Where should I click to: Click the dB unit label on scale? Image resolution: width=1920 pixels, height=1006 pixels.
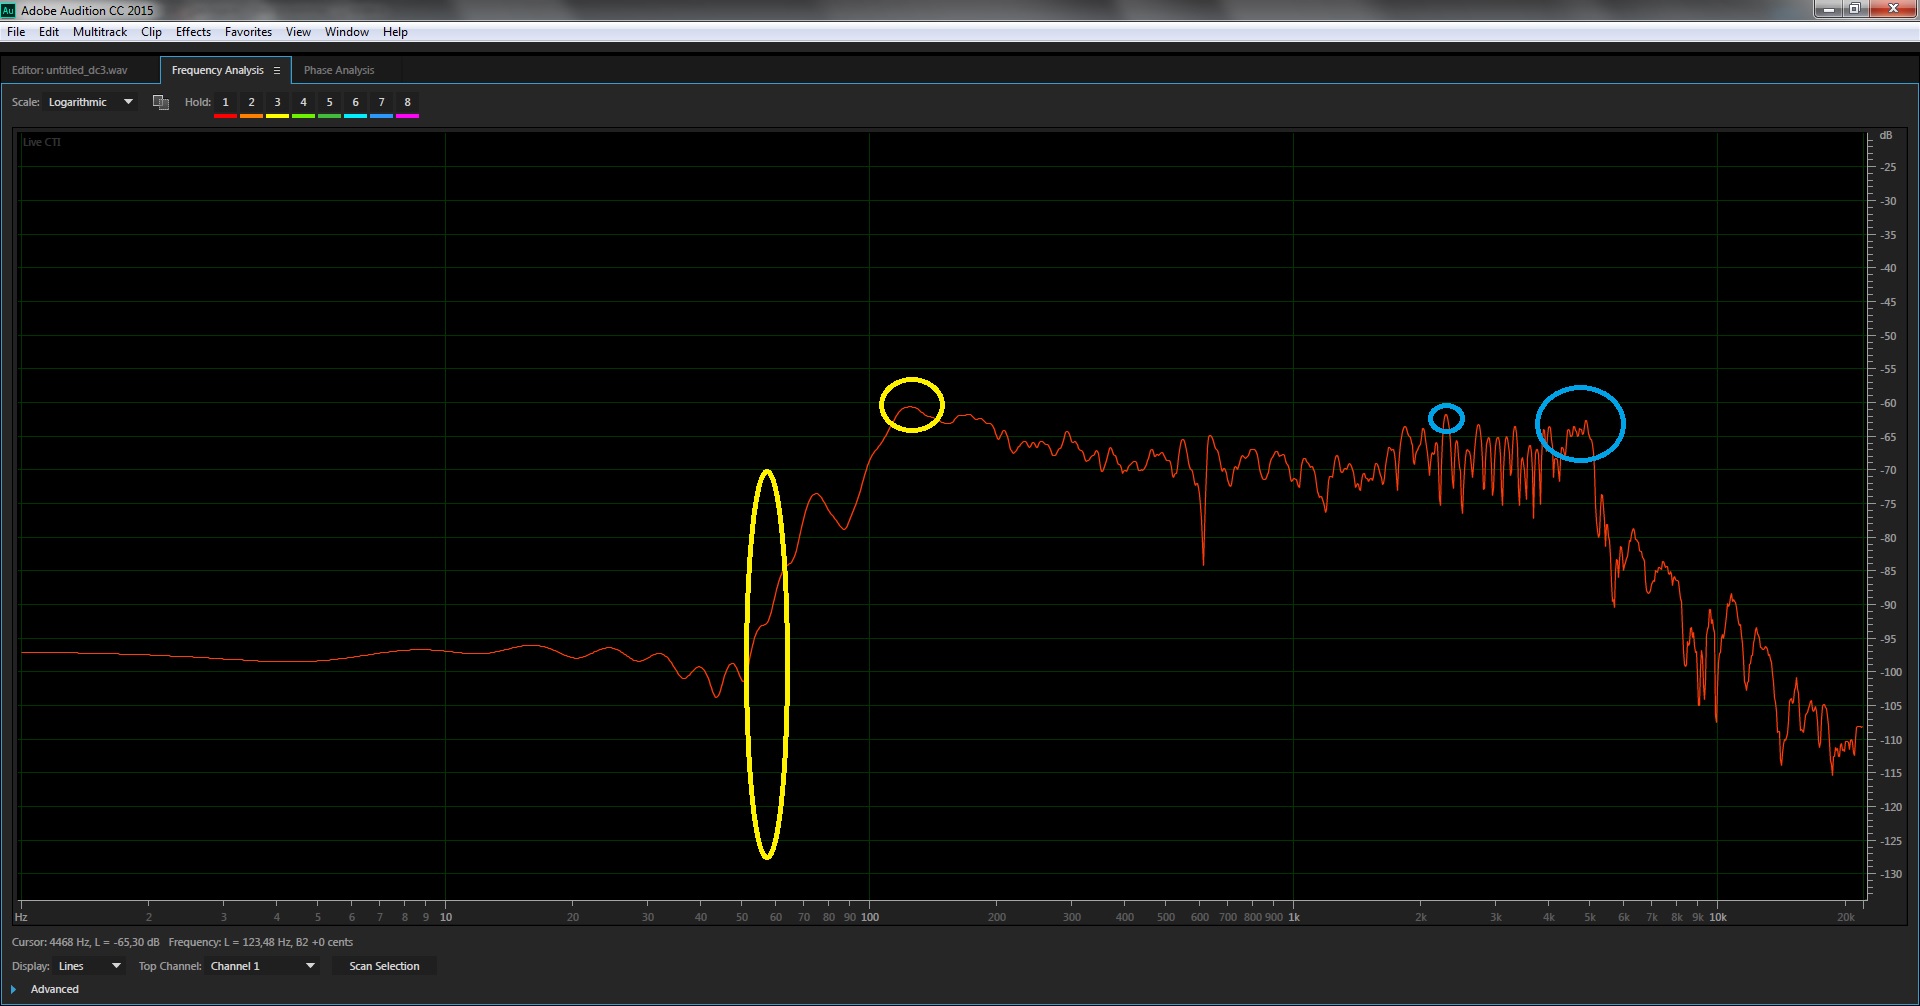pyautogui.click(x=1886, y=135)
